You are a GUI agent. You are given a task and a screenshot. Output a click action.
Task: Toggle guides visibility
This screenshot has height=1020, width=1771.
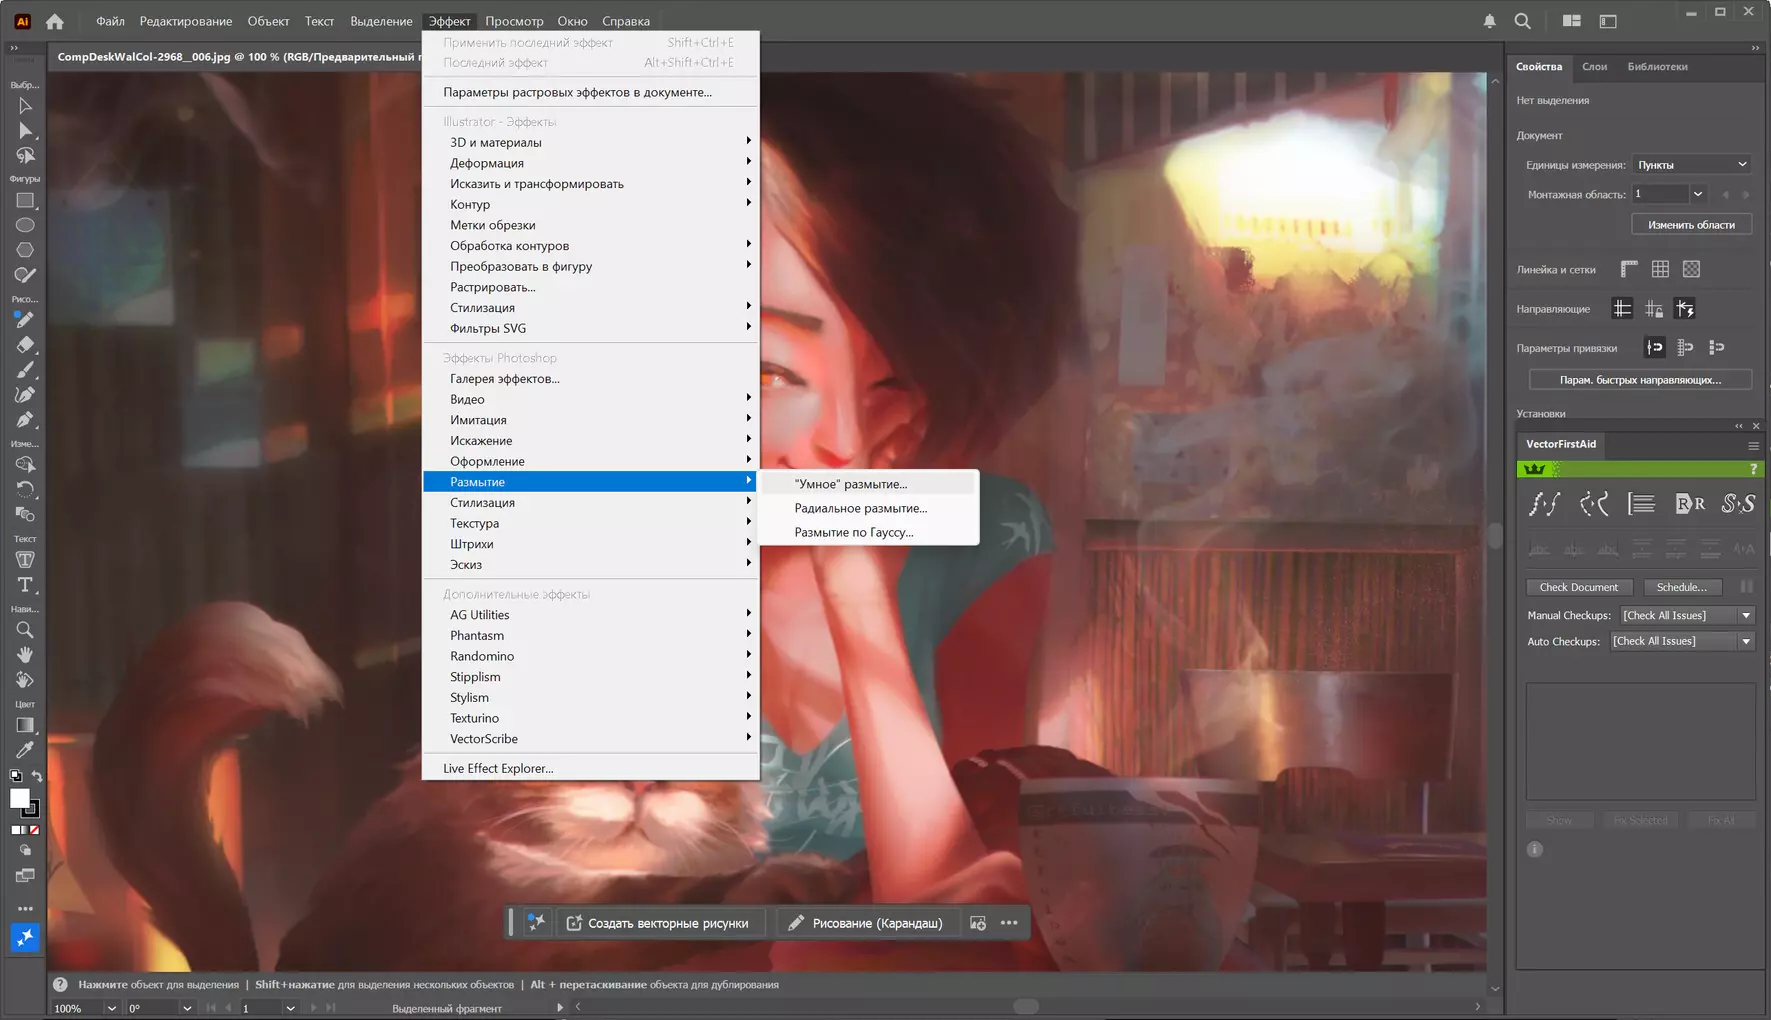point(1623,309)
